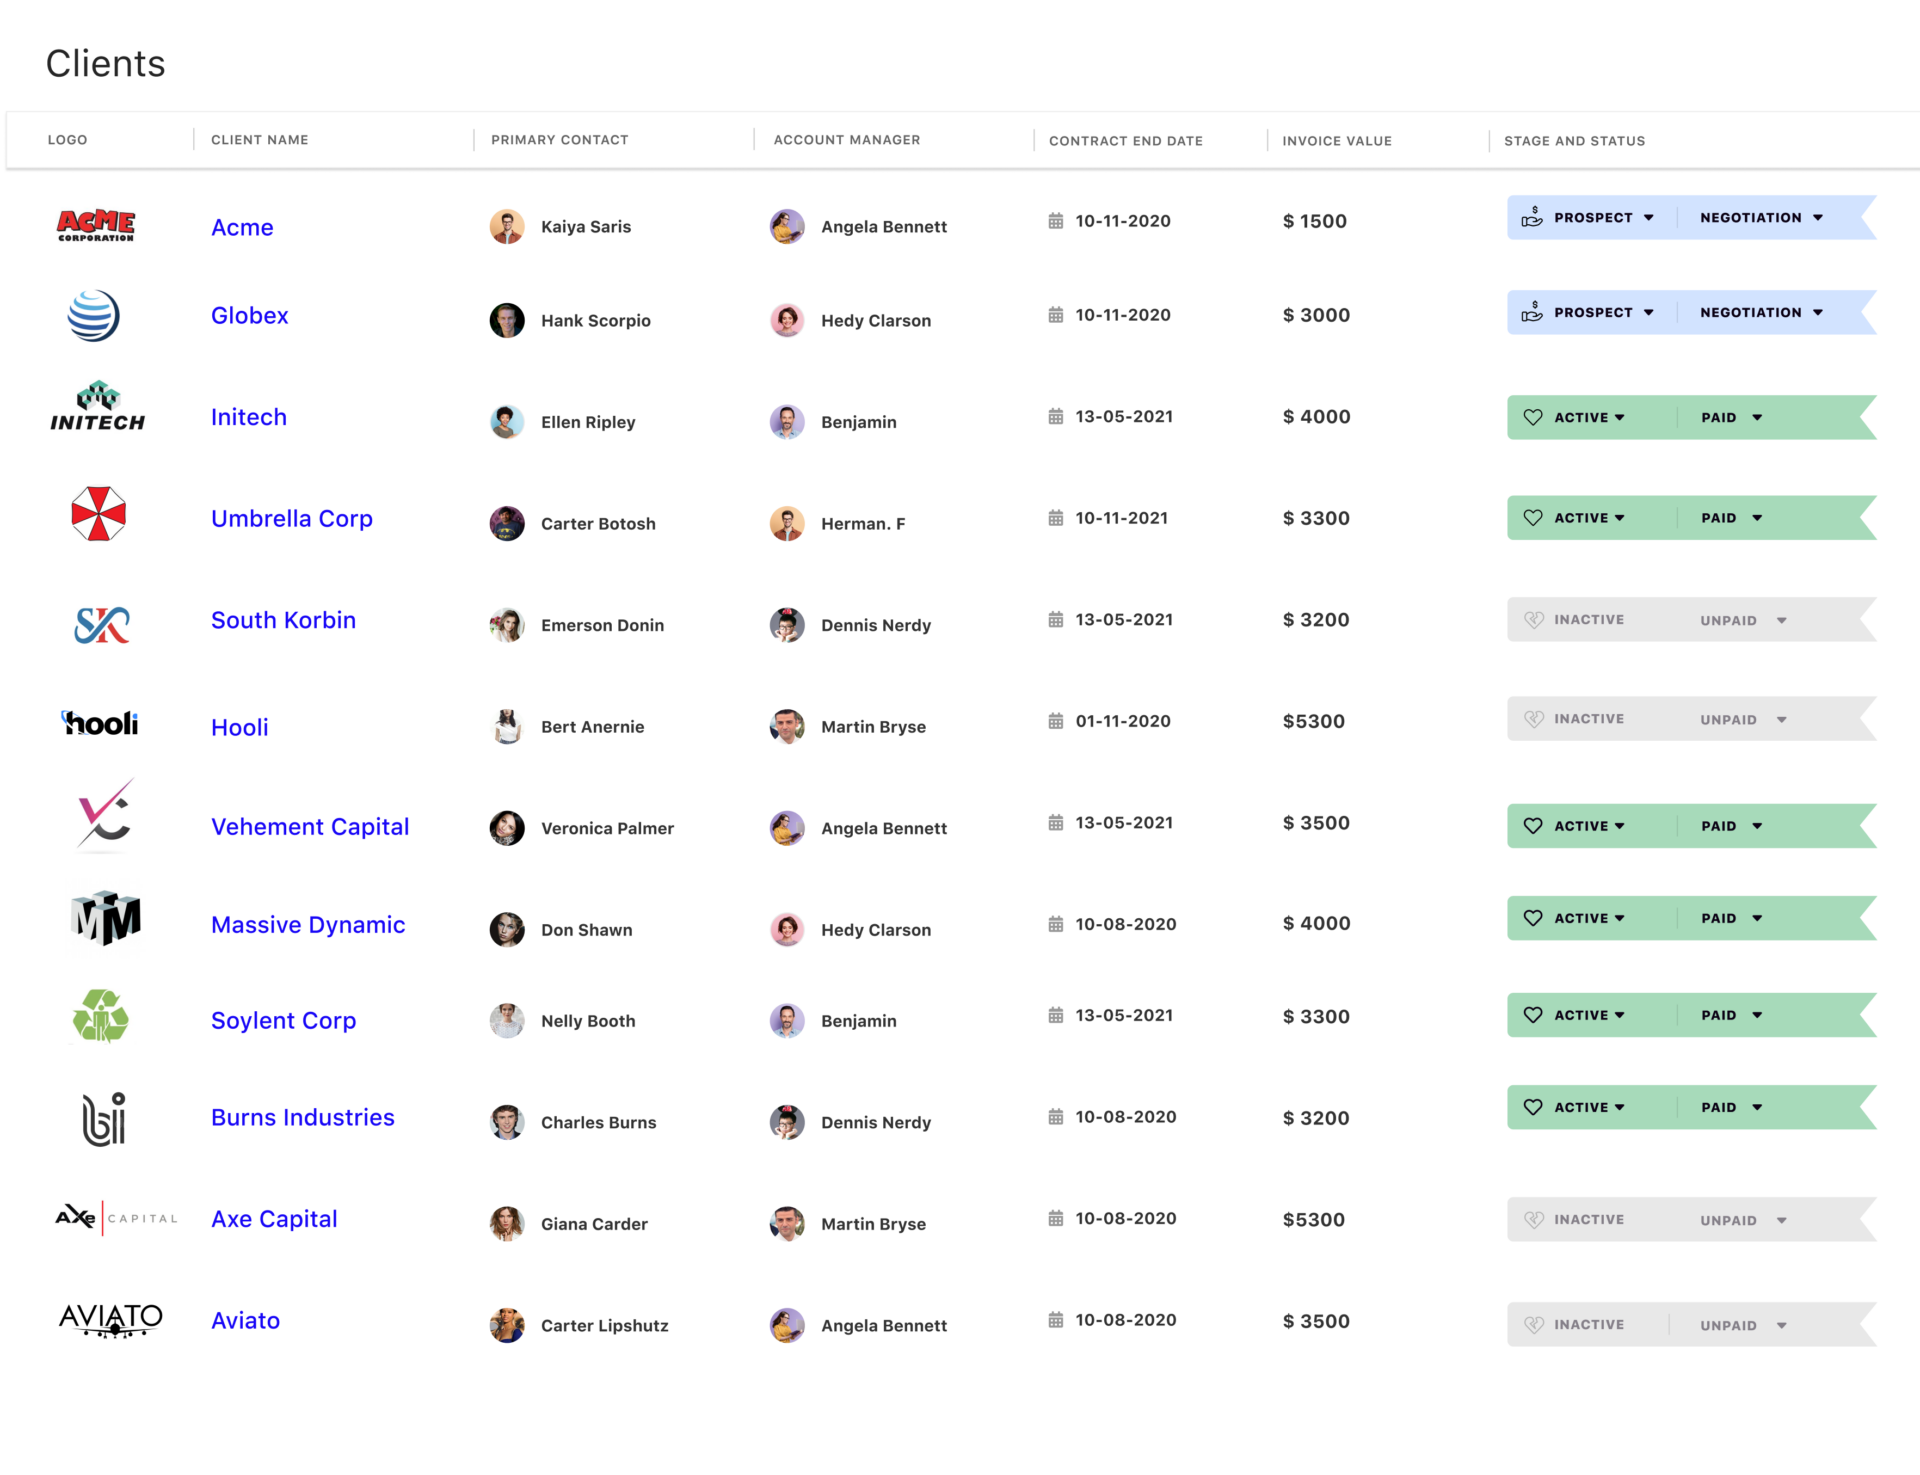The height and width of the screenshot is (1475, 1920).
Task: Click the Globex globe logo
Action: 96,315
